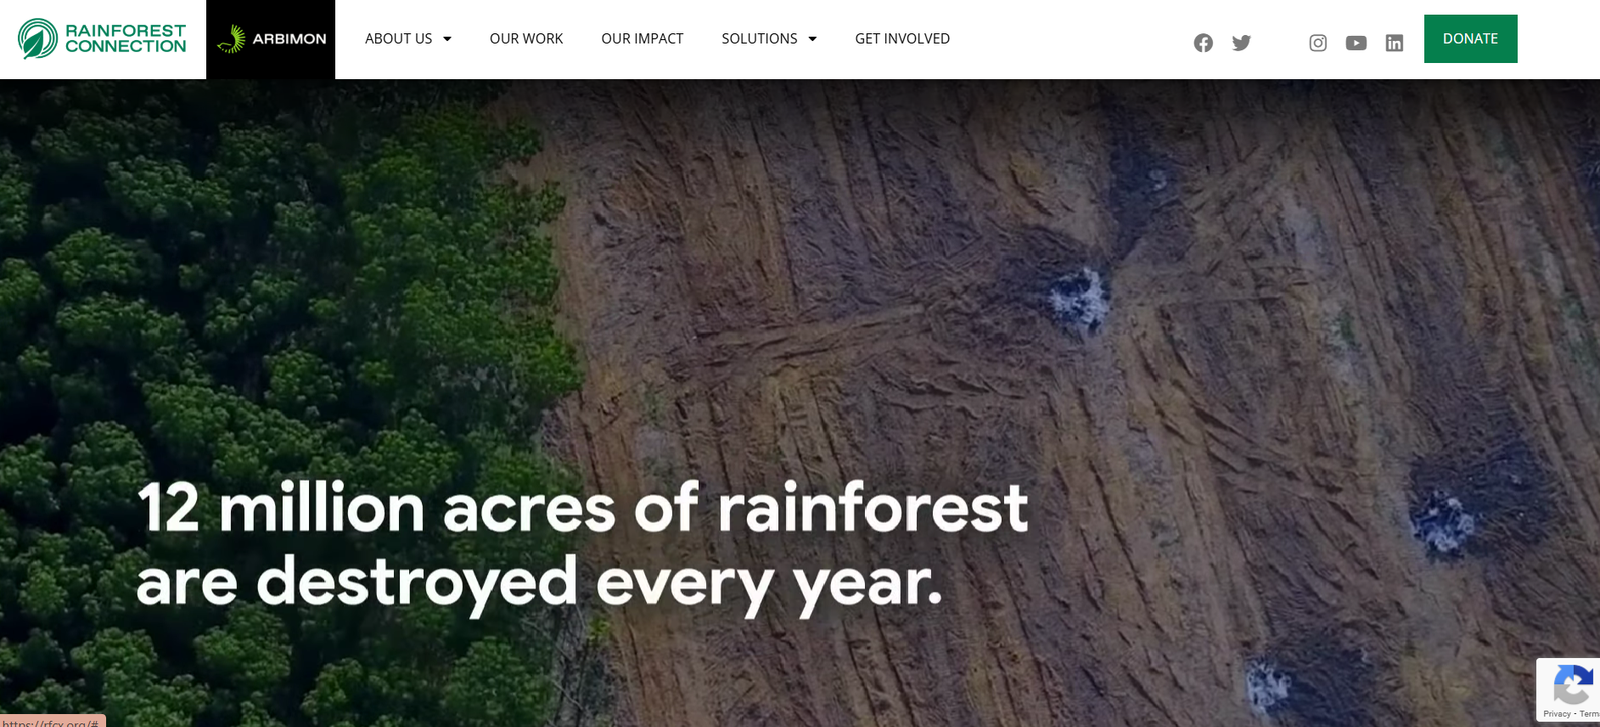Image resolution: width=1600 pixels, height=727 pixels.
Task: Open the Facebook social icon
Action: tap(1203, 43)
